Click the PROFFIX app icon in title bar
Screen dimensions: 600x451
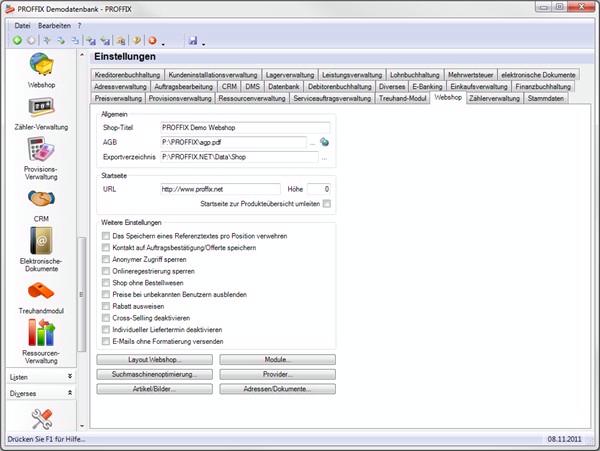(10, 8)
